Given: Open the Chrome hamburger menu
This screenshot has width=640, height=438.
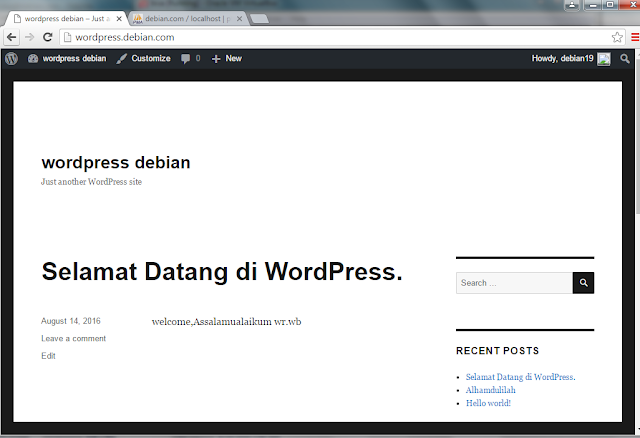Looking at the screenshot, I should coord(635,37).
